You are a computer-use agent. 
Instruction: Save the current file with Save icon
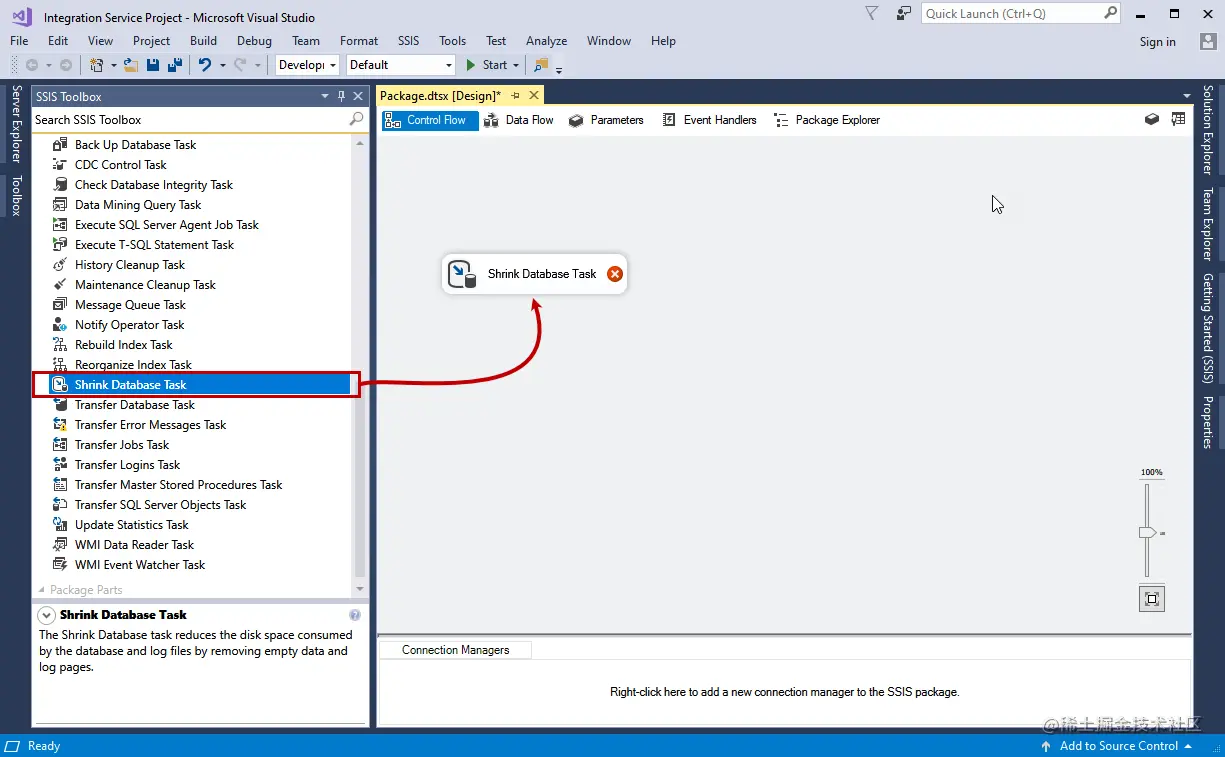pos(153,65)
